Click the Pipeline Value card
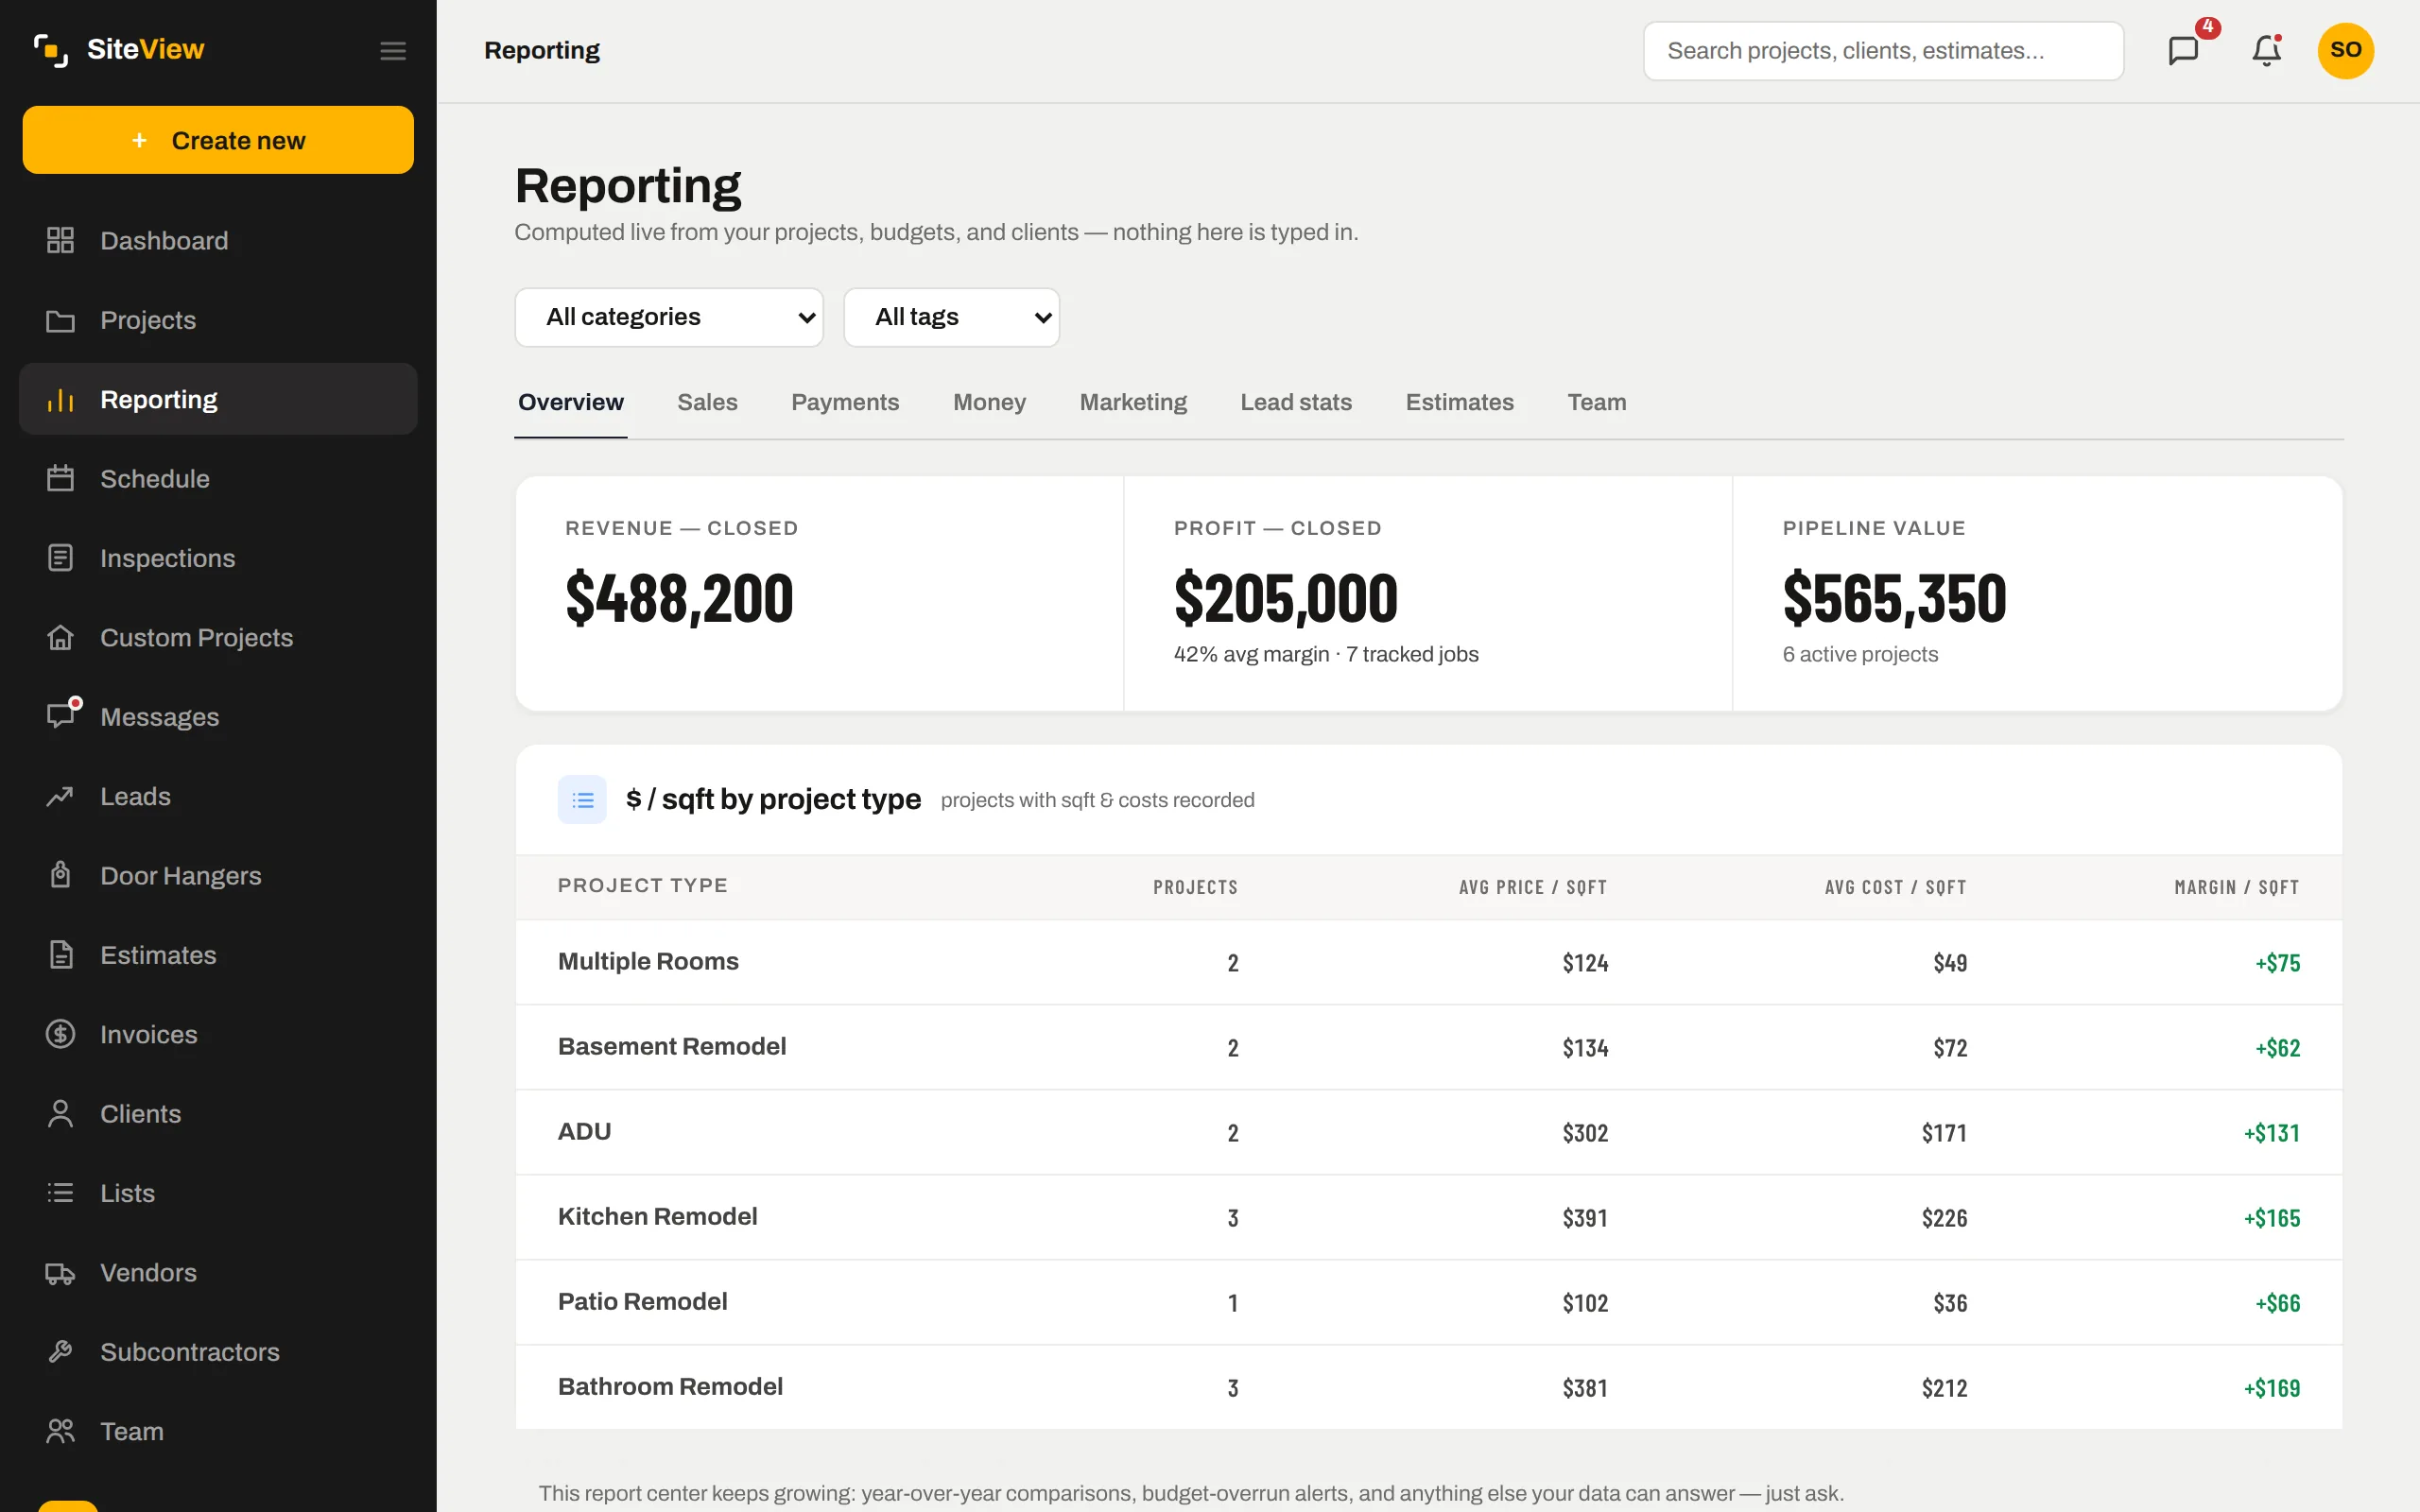The image size is (2420, 1512). click(2037, 594)
